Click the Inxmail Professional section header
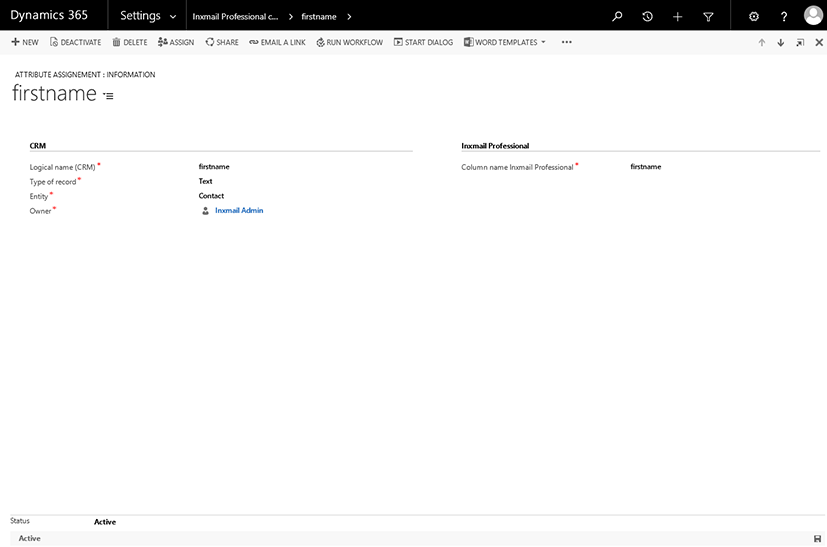This screenshot has width=827, height=547. point(495,146)
